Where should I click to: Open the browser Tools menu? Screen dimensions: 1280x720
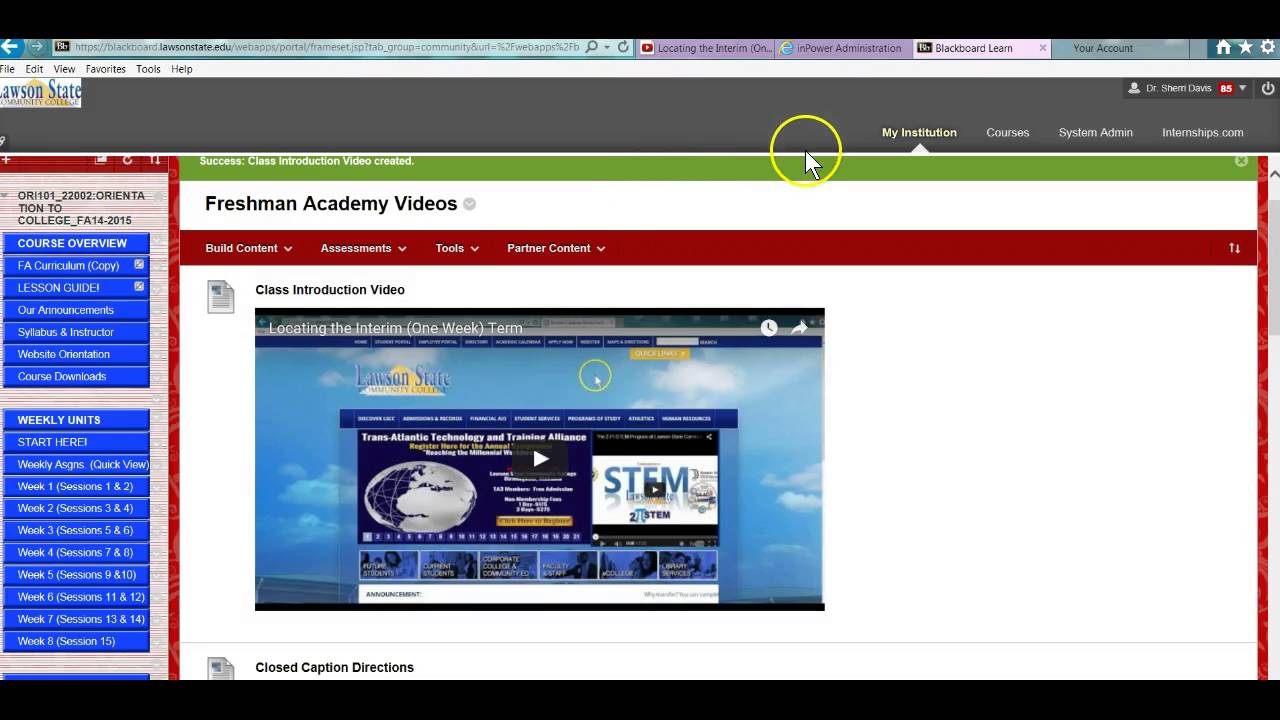[148, 69]
